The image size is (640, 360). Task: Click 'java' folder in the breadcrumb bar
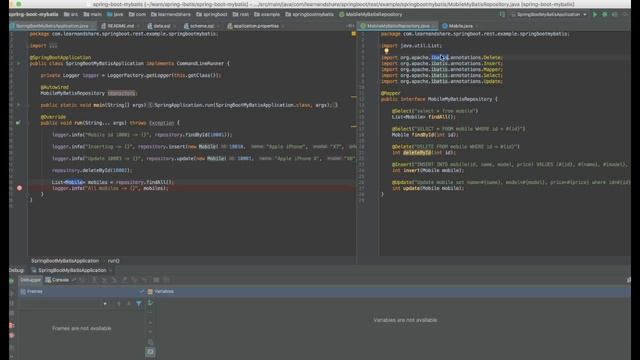[x=115, y=14]
